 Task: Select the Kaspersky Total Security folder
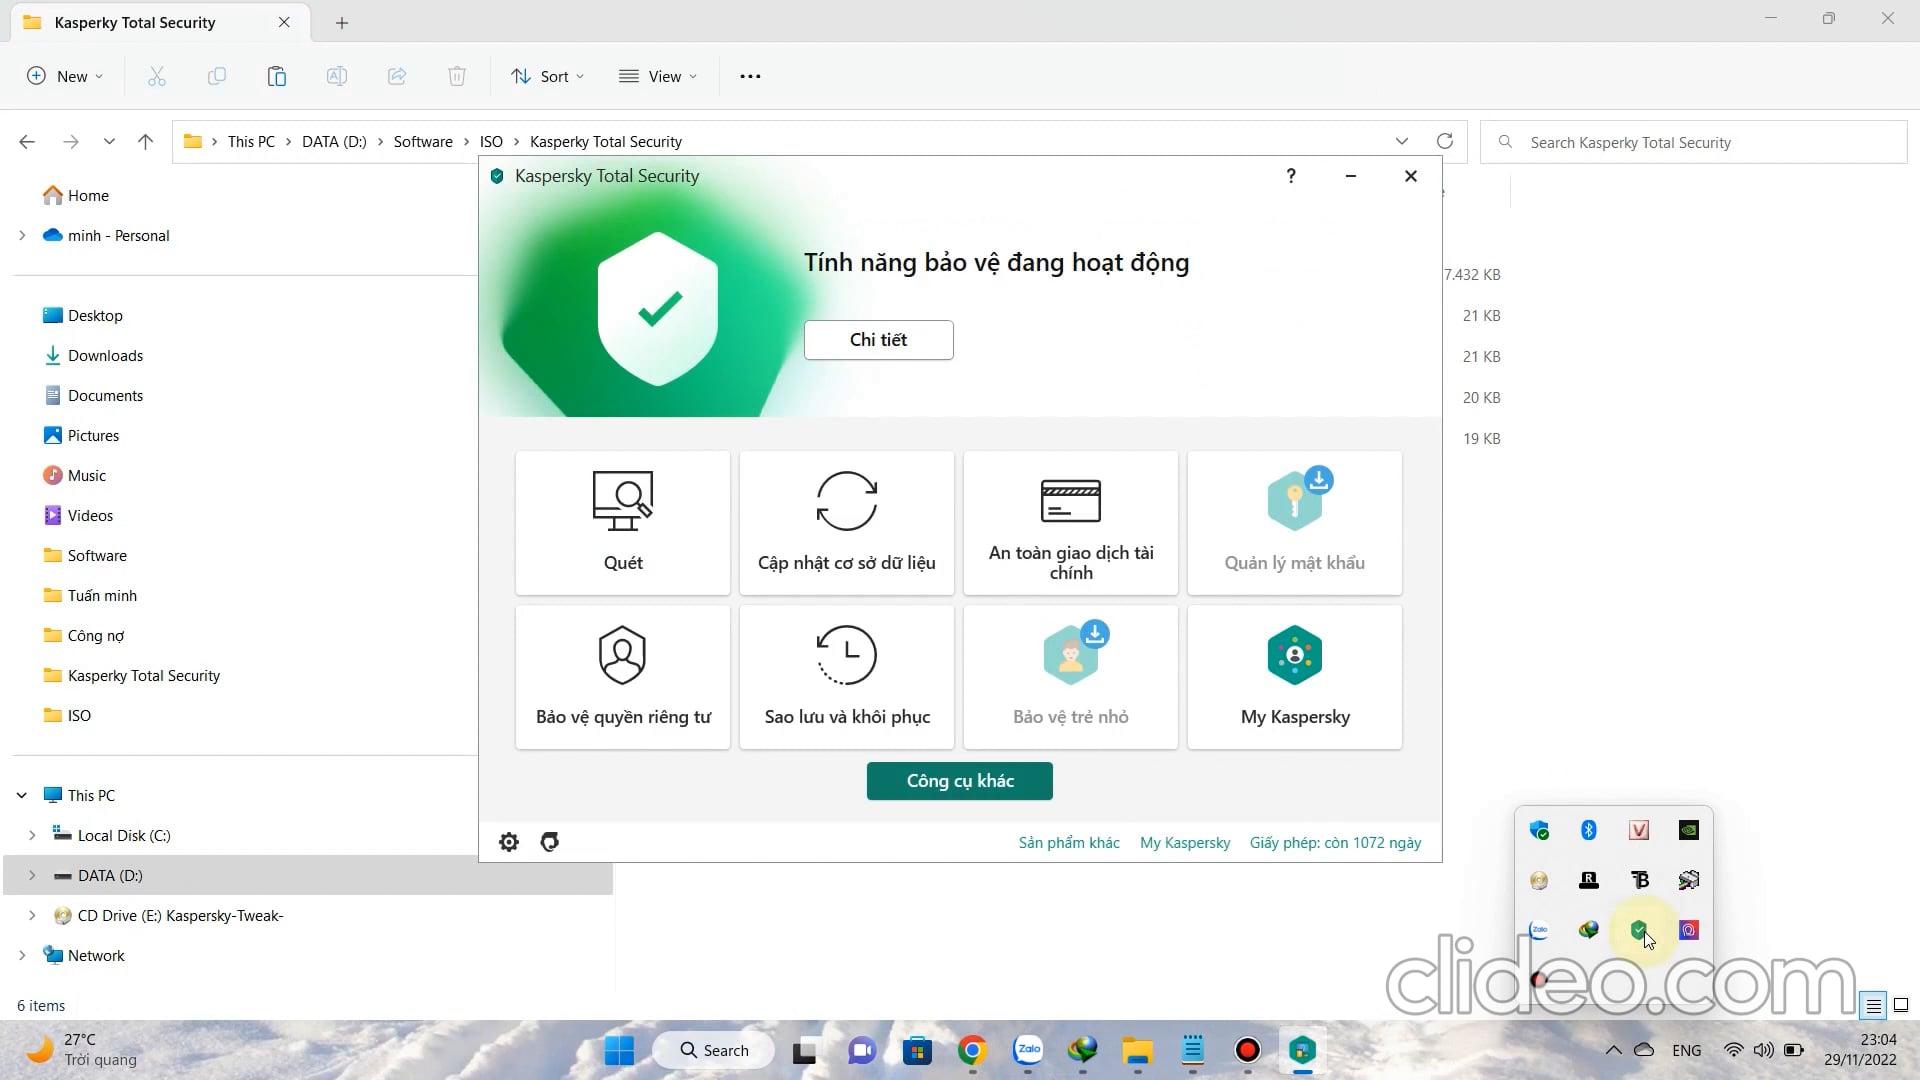[x=144, y=675]
